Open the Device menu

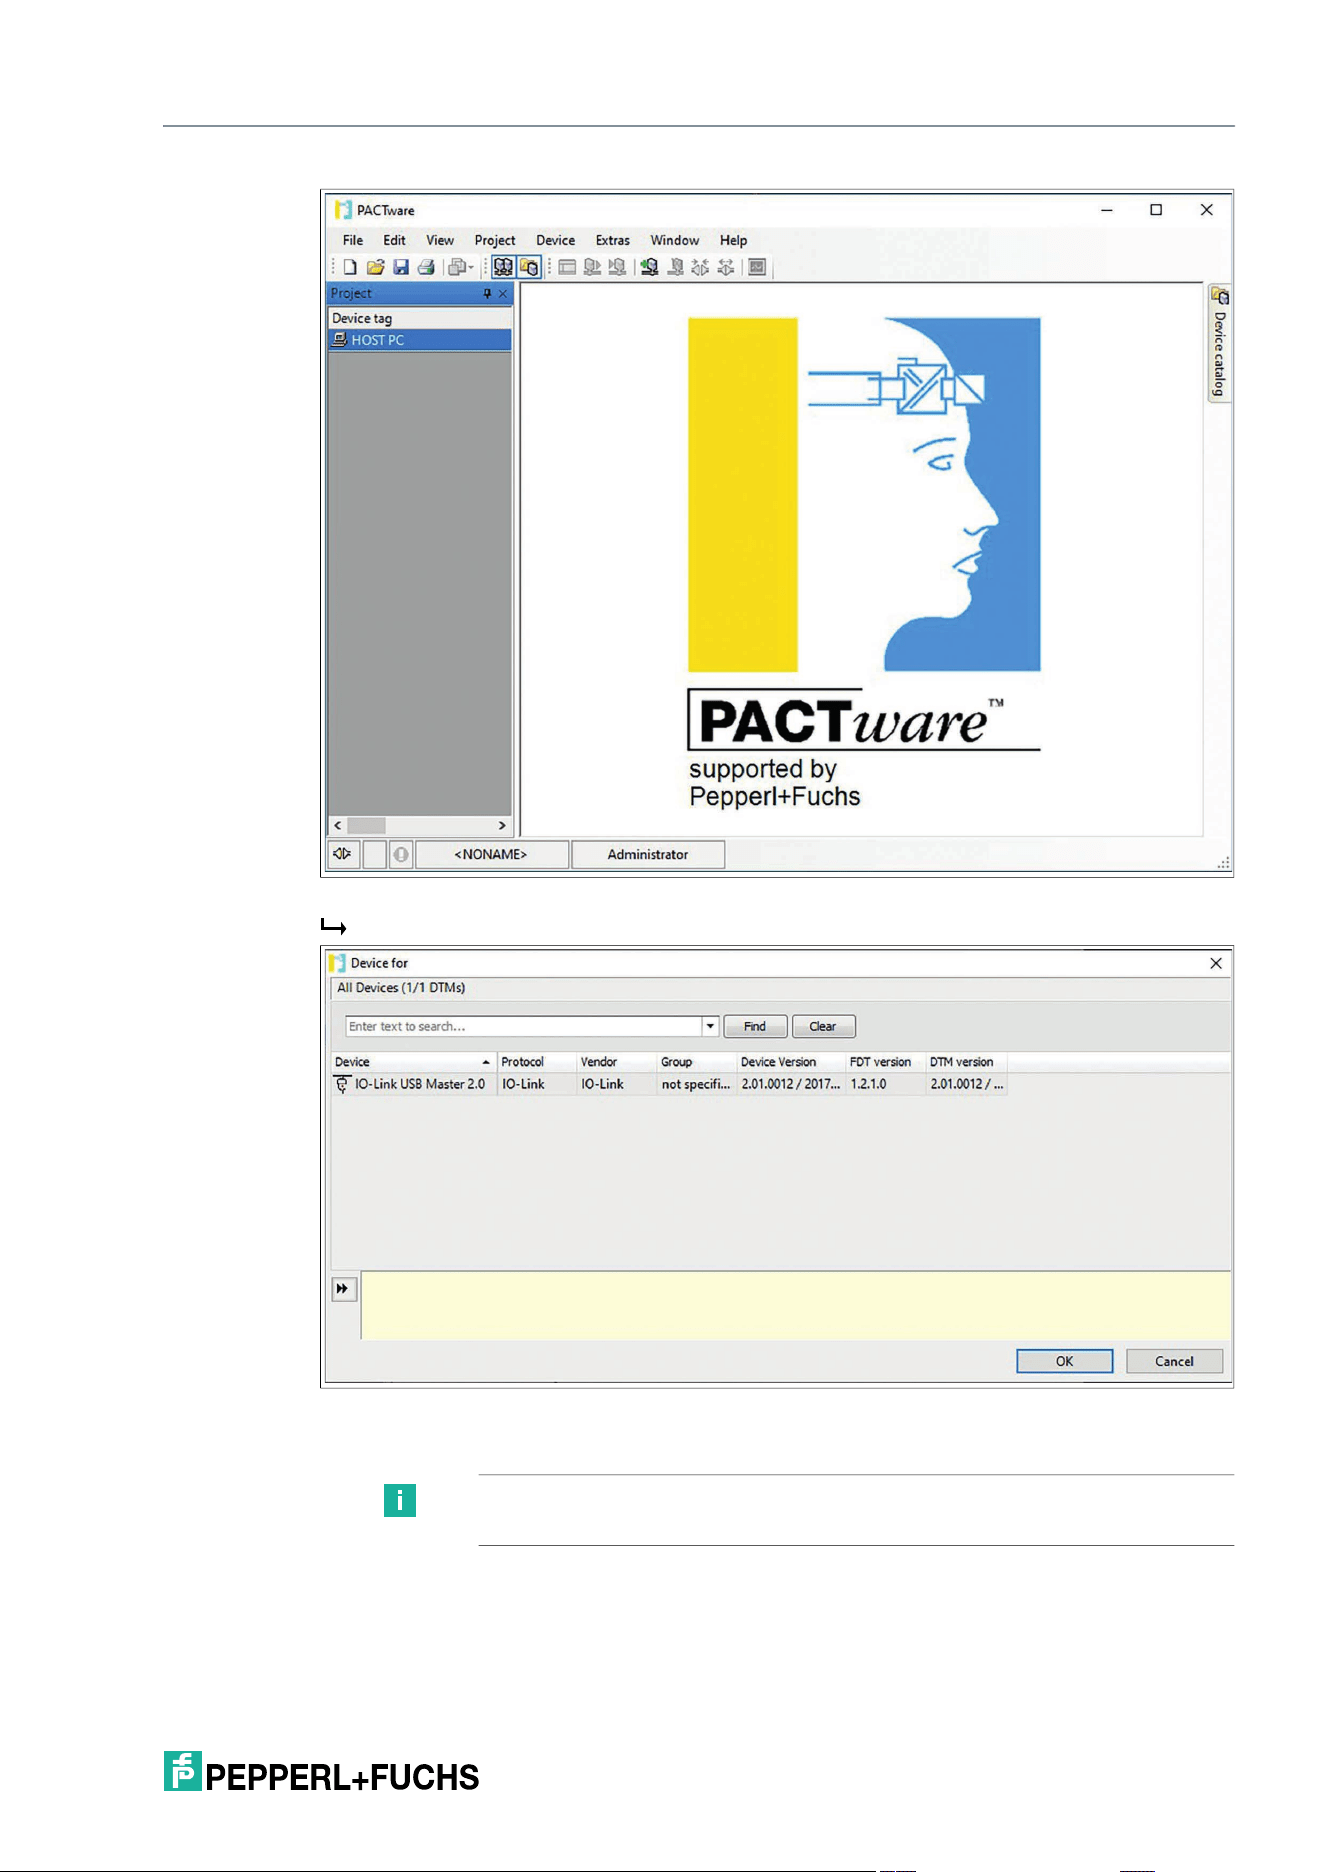tap(556, 240)
